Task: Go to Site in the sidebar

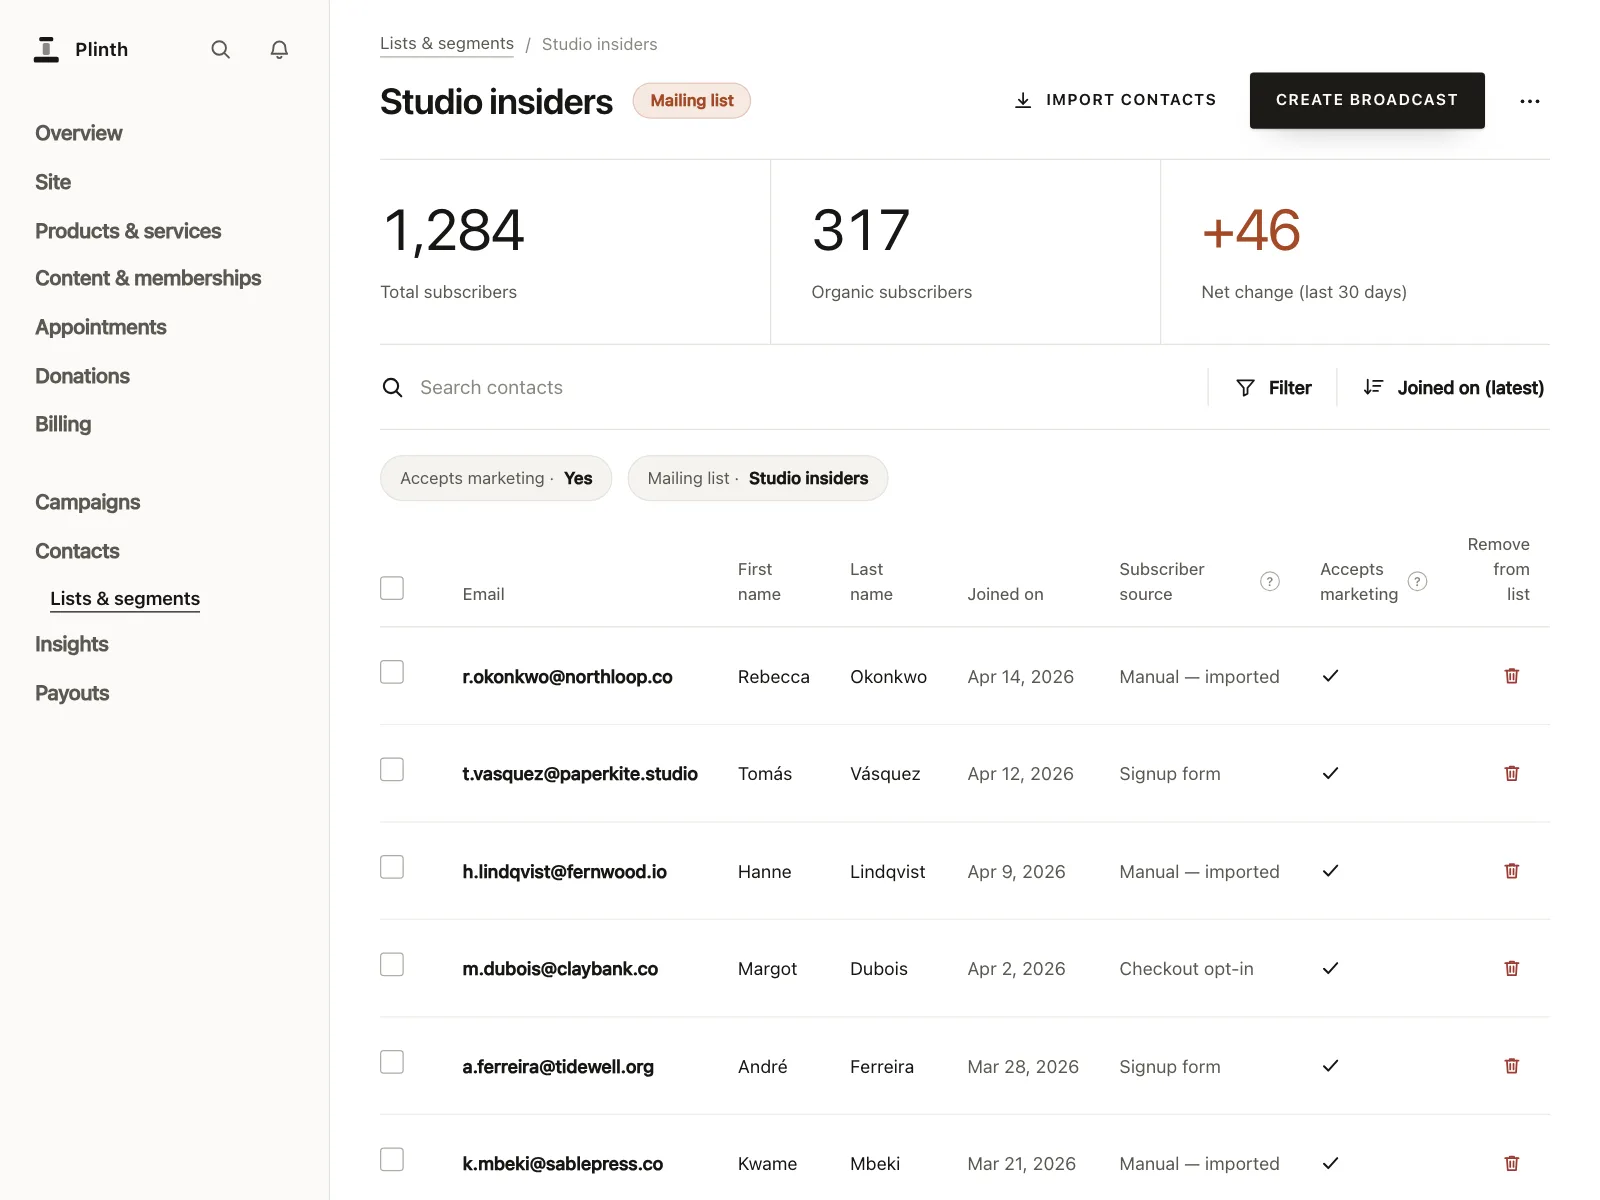Action: 53,182
